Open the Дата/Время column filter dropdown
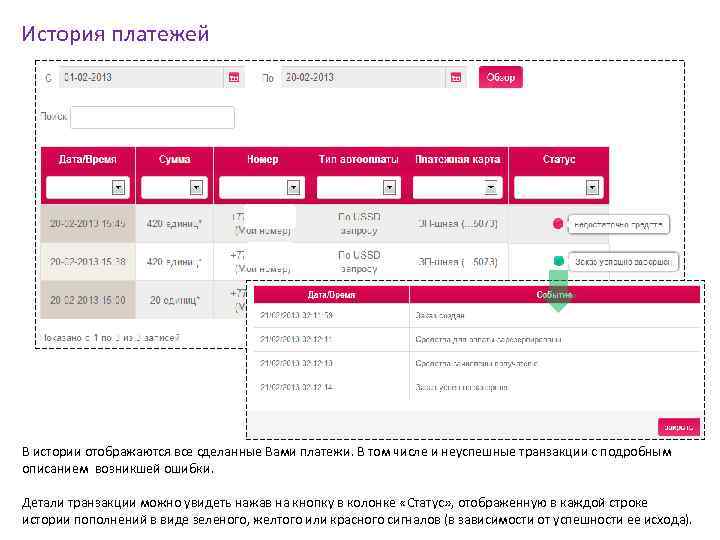 pyautogui.click(x=118, y=187)
